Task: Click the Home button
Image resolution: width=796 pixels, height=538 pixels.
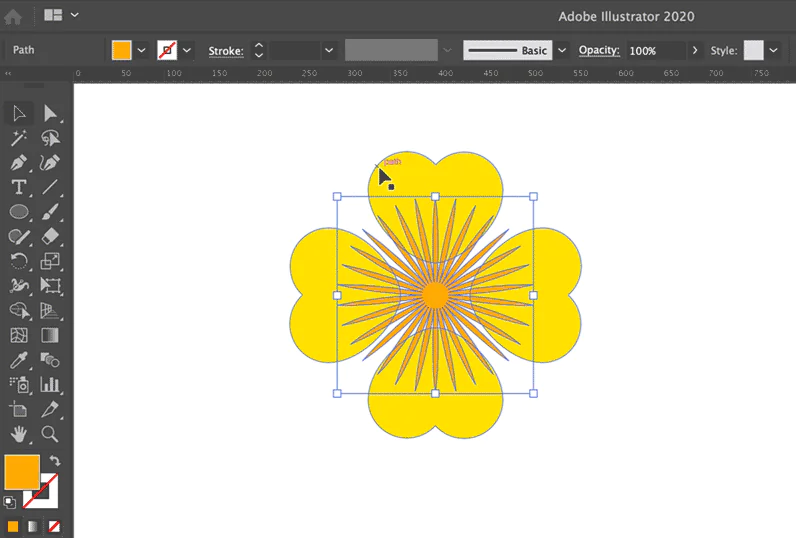Action: pyautogui.click(x=14, y=15)
